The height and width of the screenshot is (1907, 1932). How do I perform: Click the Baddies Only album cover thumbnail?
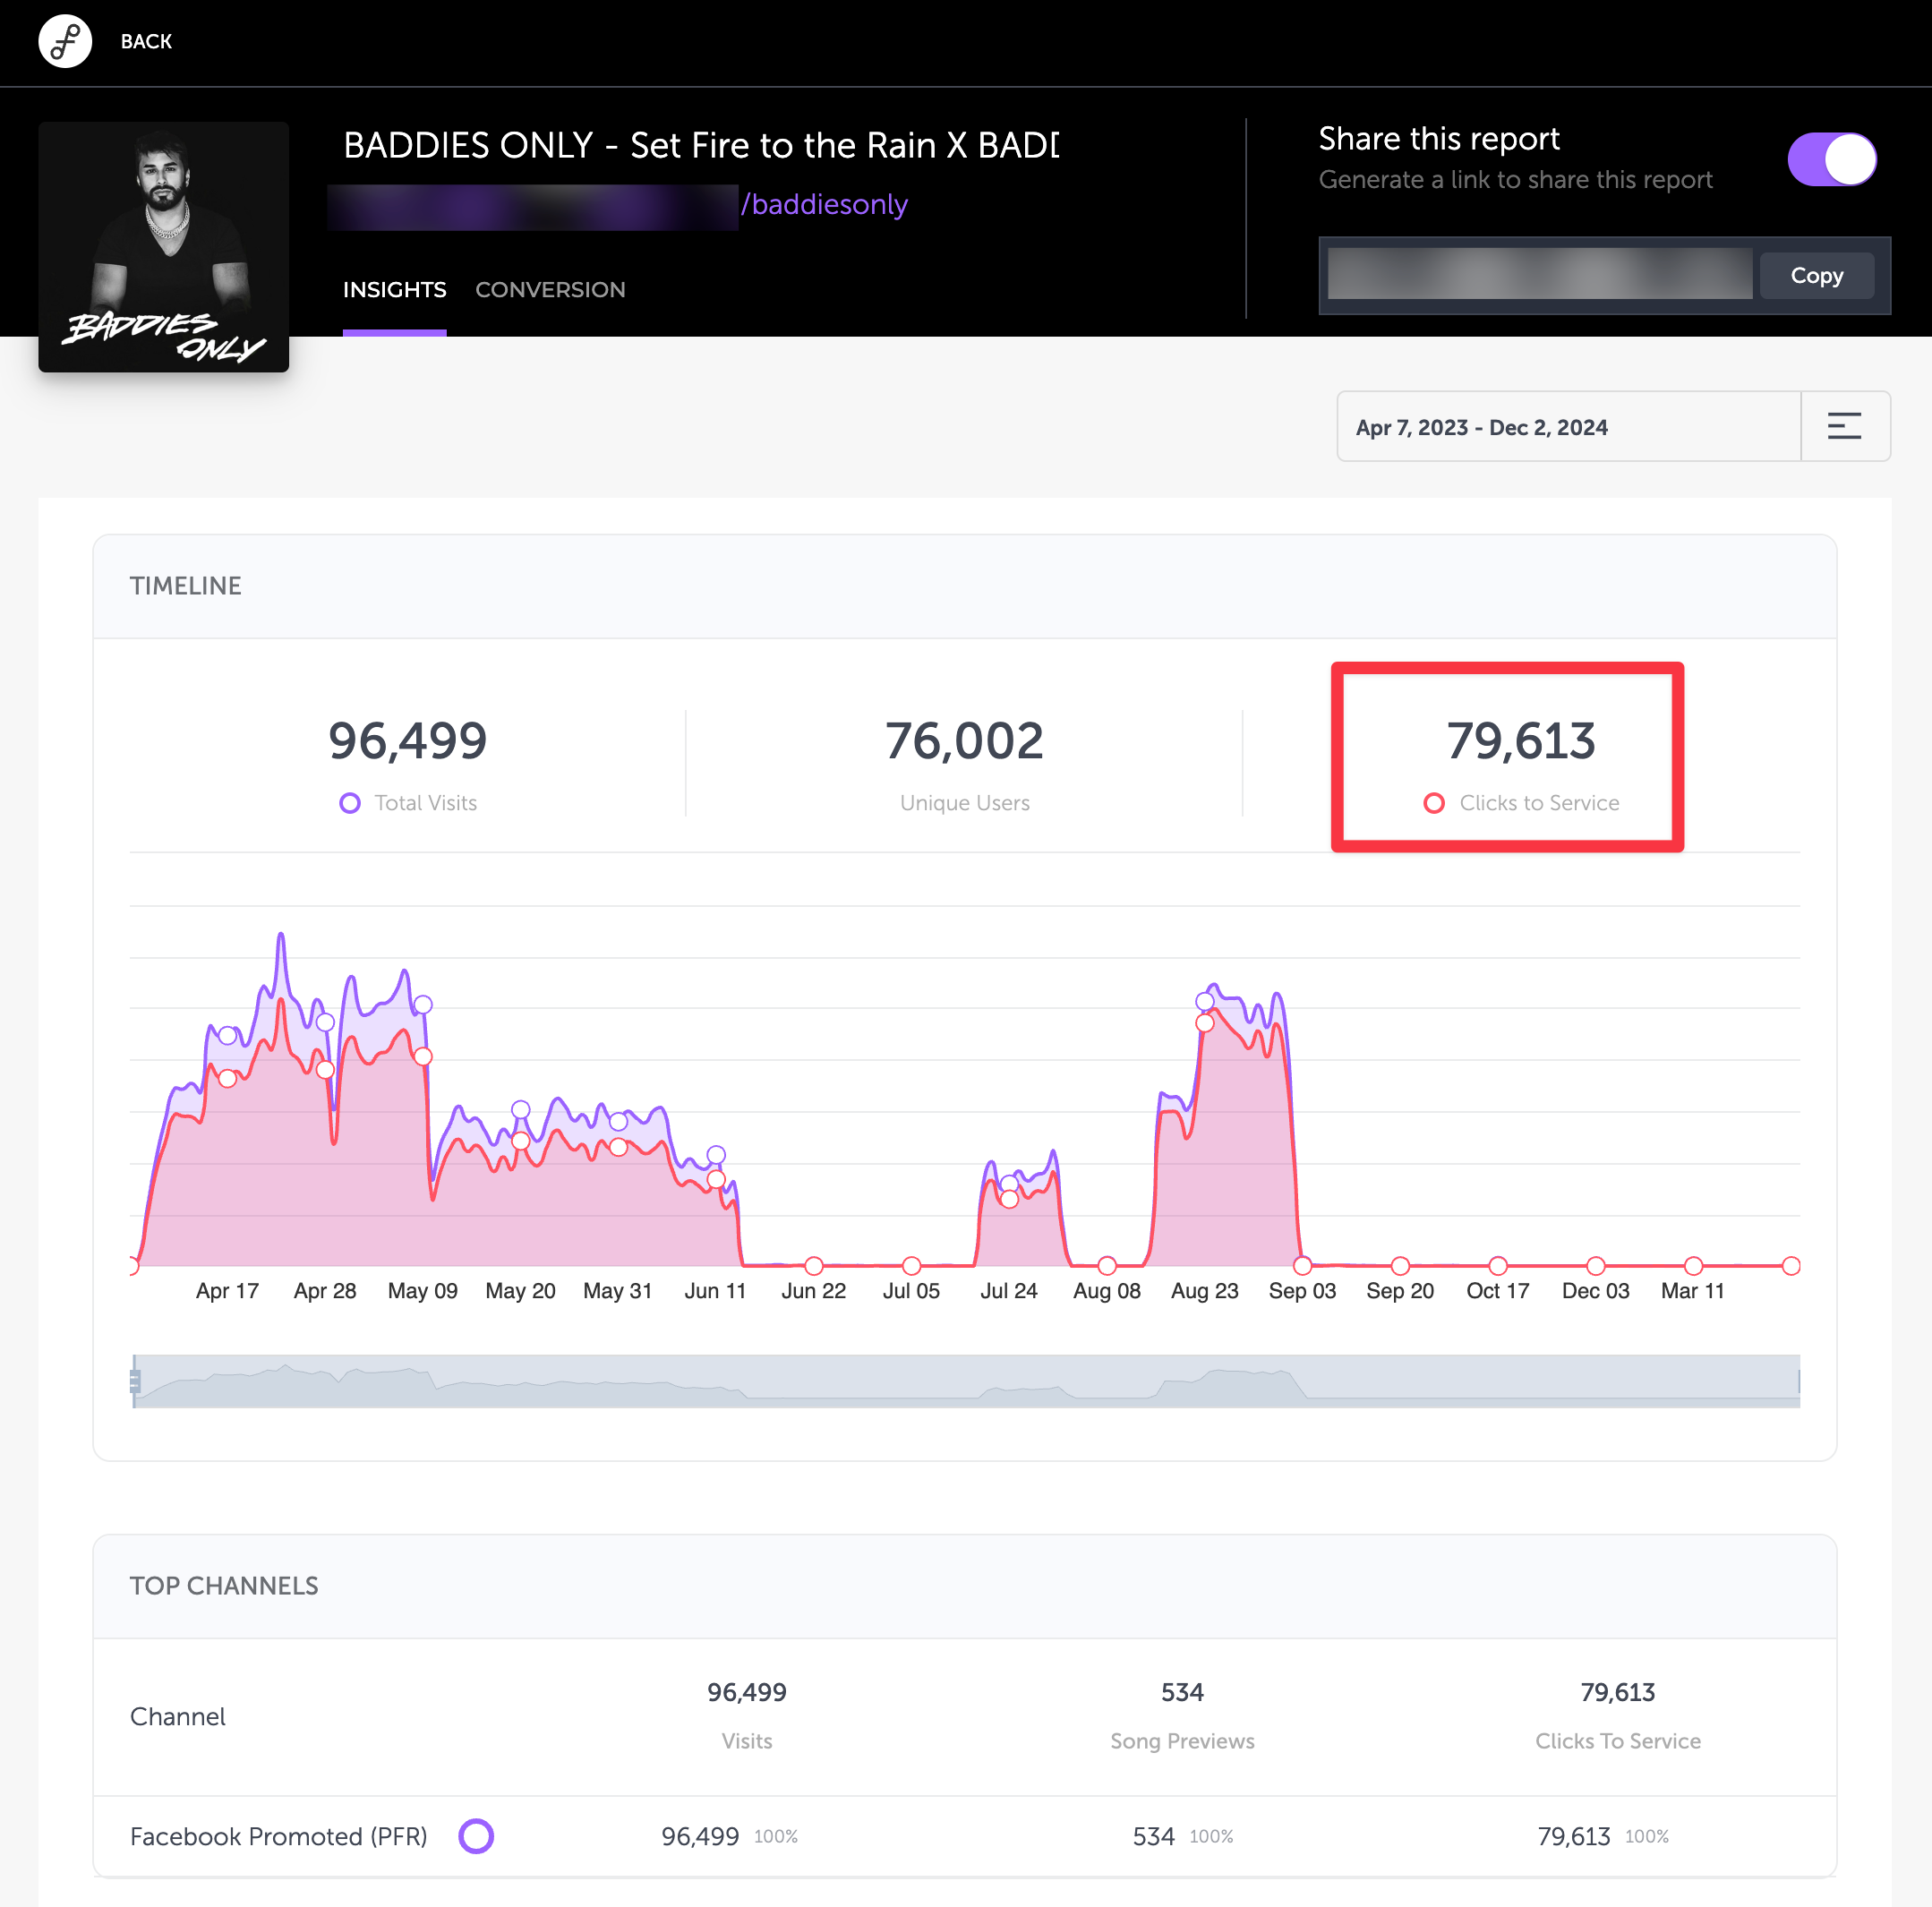point(164,247)
